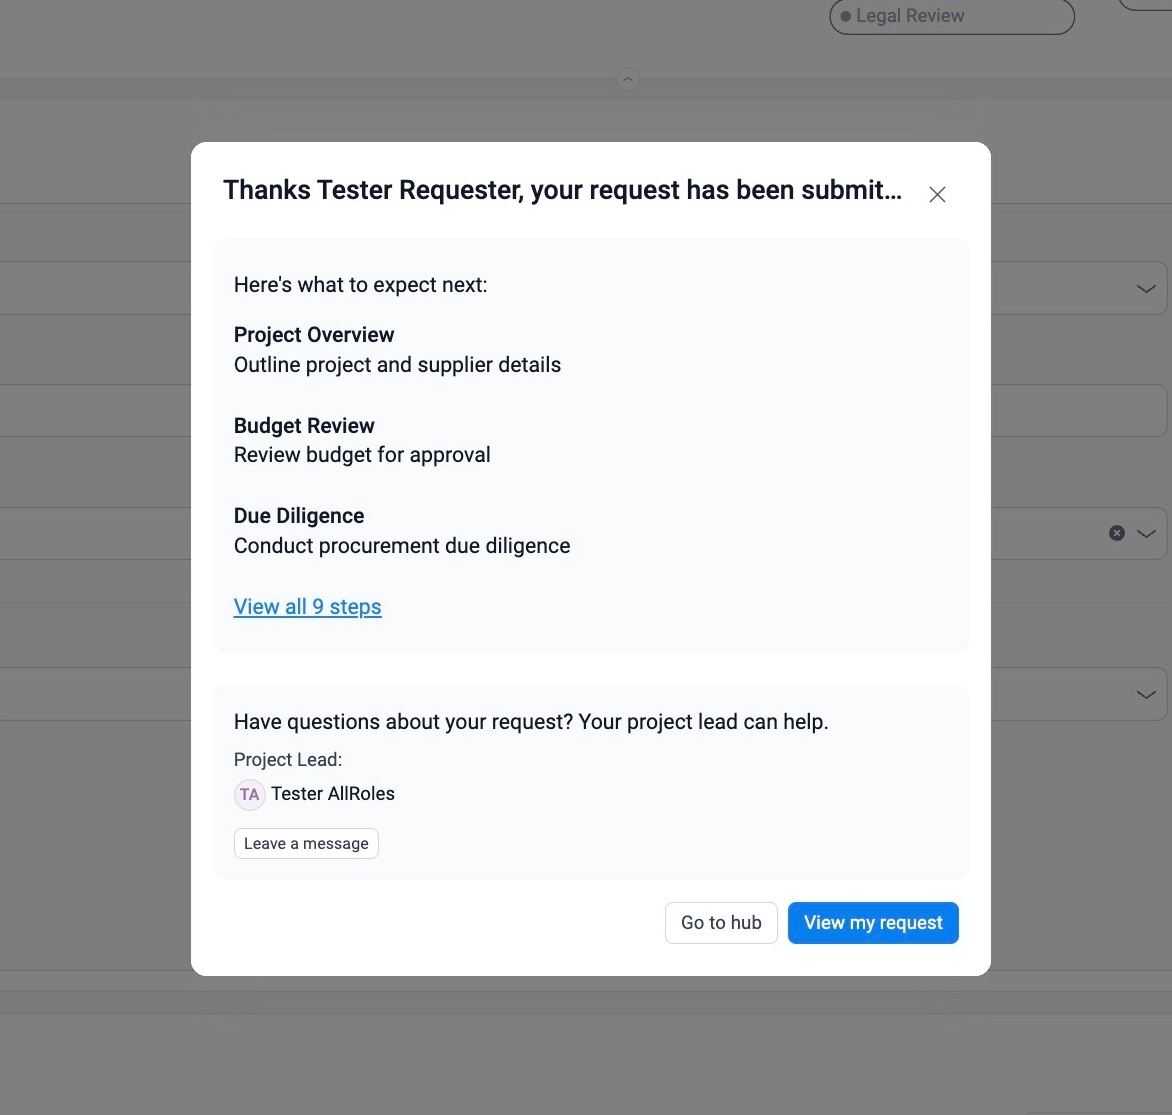
Task: Click the TA project lead avatar
Action: [x=249, y=794]
